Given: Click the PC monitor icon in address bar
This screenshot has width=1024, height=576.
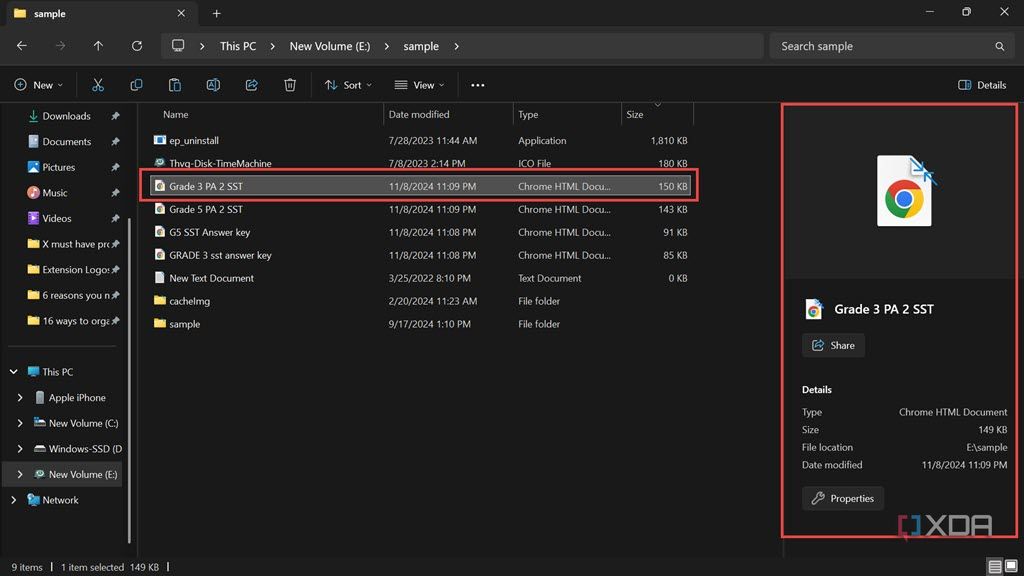Looking at the screenshot, I should pos(178,46).
